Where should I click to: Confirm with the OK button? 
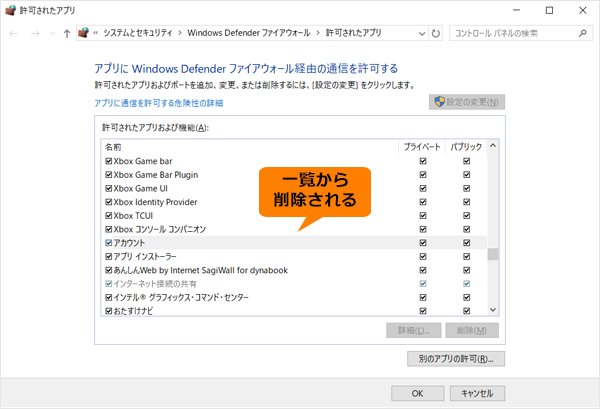click(417, 393)
